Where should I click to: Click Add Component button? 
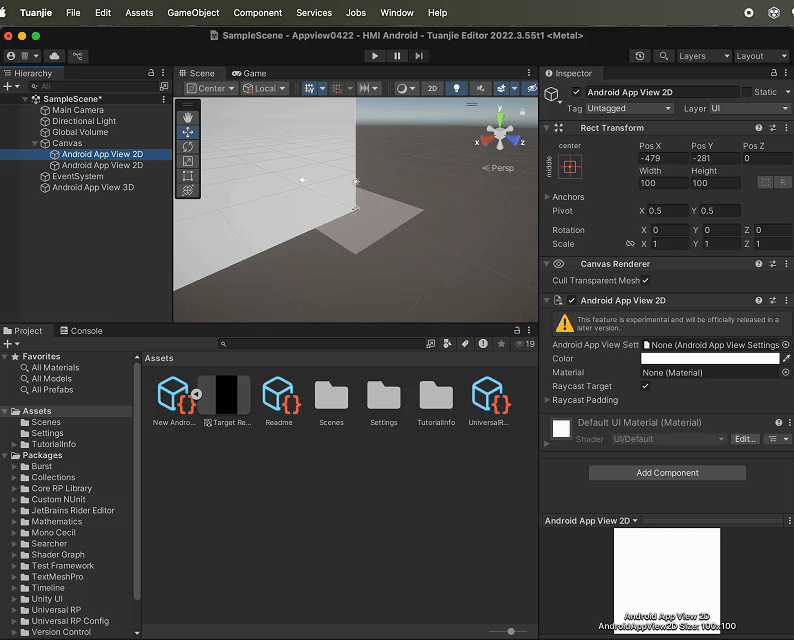(667, 473)
